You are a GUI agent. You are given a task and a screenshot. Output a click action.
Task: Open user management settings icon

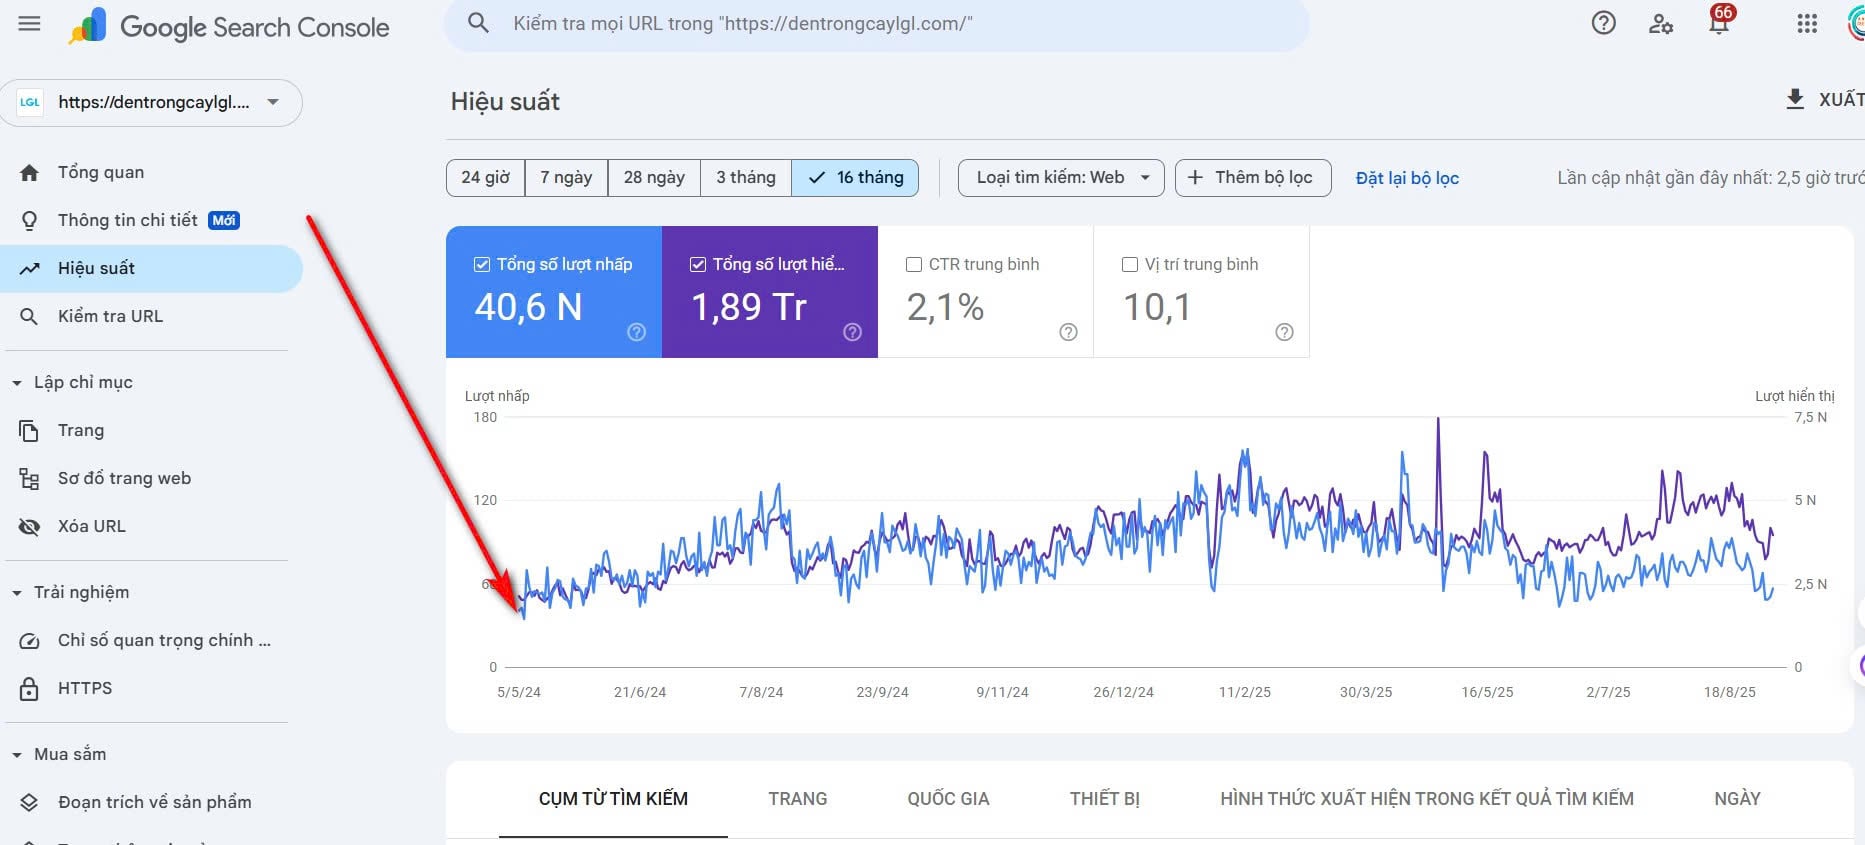point(1661,23)
